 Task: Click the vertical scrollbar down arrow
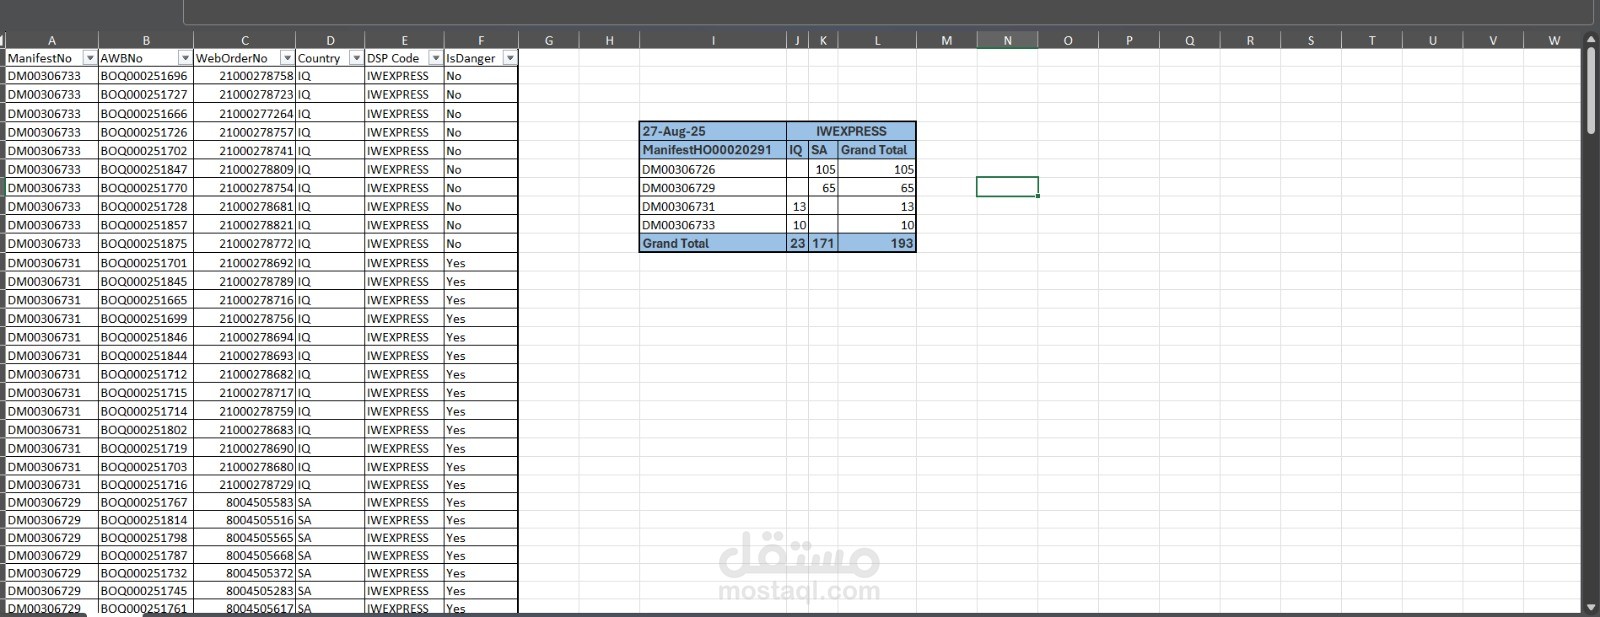click(1591, 607)
